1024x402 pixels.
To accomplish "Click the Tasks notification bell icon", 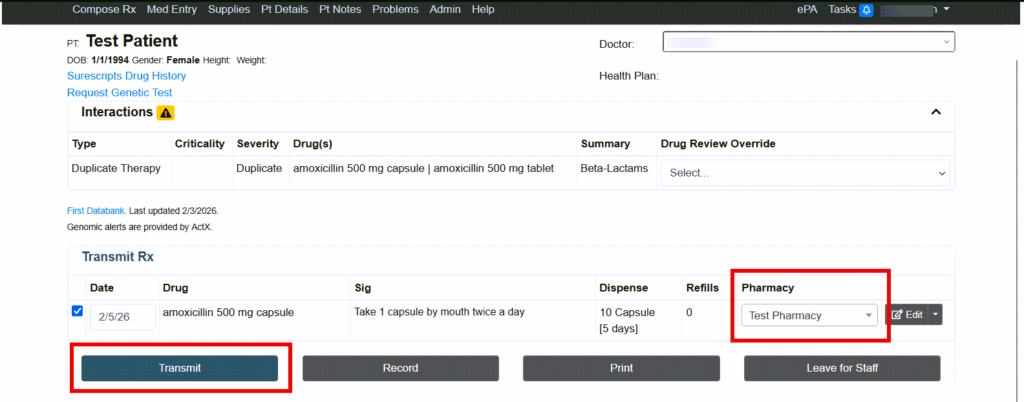I will pos(866,10).
